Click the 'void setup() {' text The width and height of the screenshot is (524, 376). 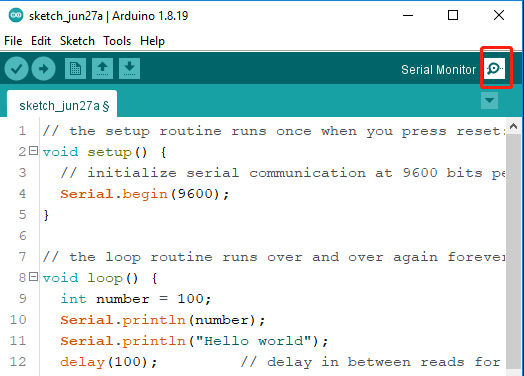point(105,152)
